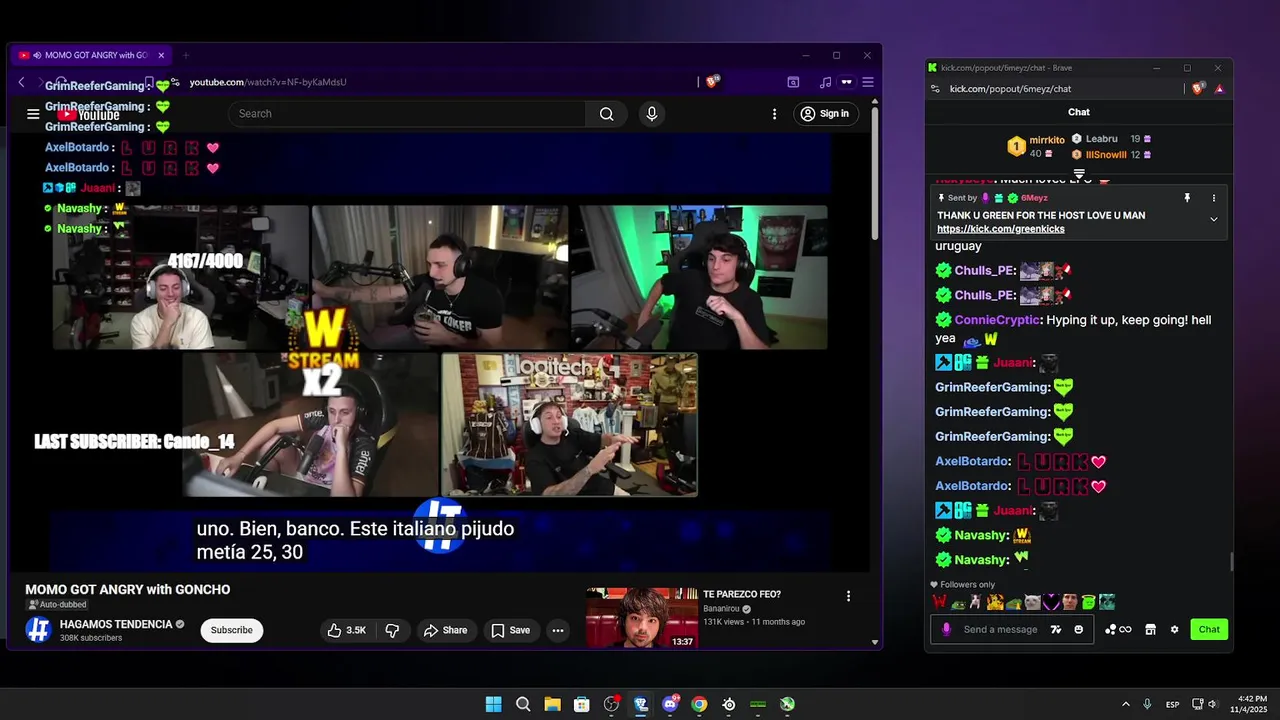The height and width of the screenshot is (720, 1280).
Task: Open YouTube settings three-dot menu
Action: 774,114
